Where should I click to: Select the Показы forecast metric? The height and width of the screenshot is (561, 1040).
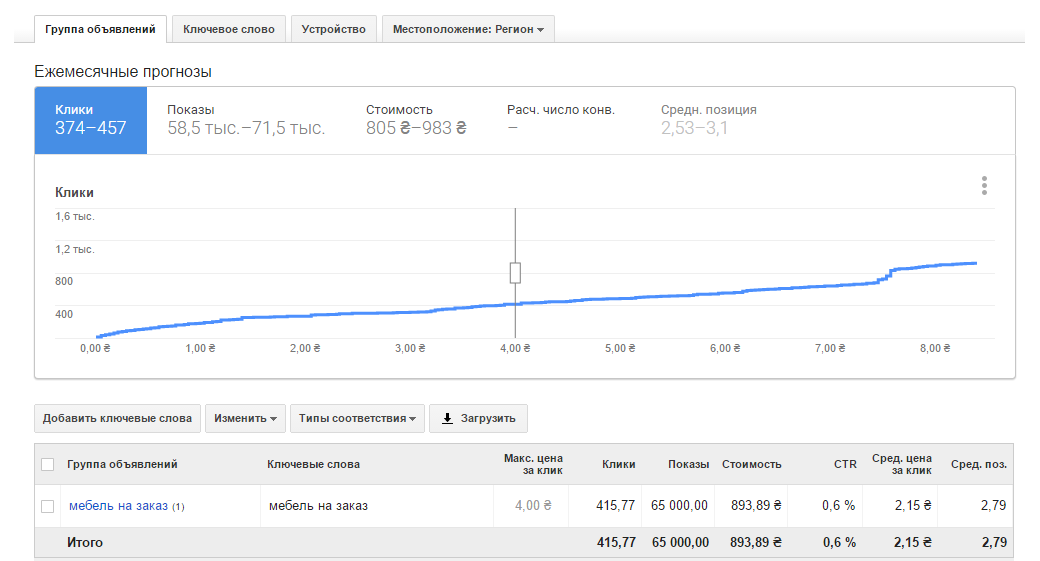click(245, 120)
